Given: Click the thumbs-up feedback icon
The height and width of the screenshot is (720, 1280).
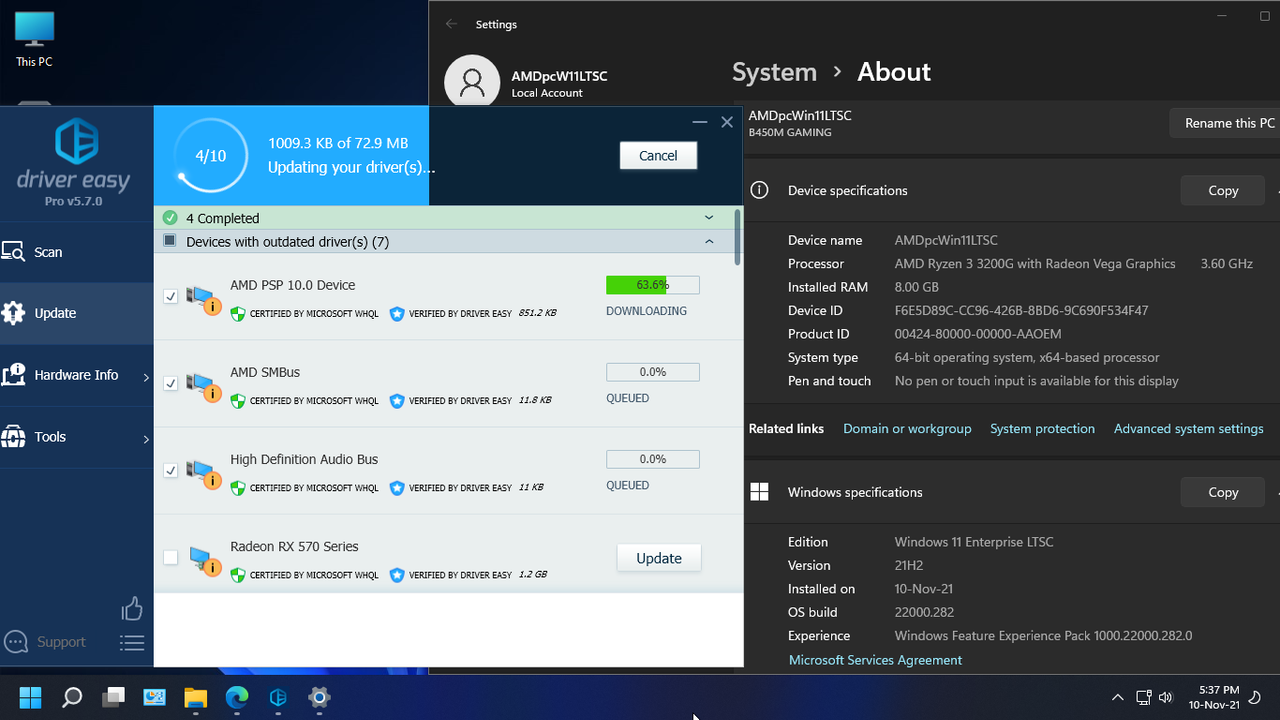Looking at the screenshot, I should coord(132,608).
